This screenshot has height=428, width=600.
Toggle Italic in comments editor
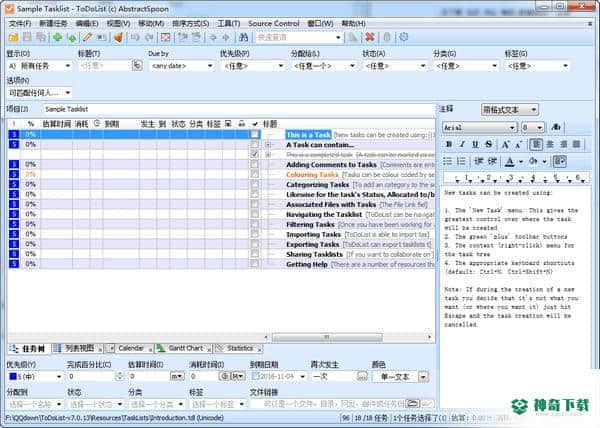click(x=462, y=144)
